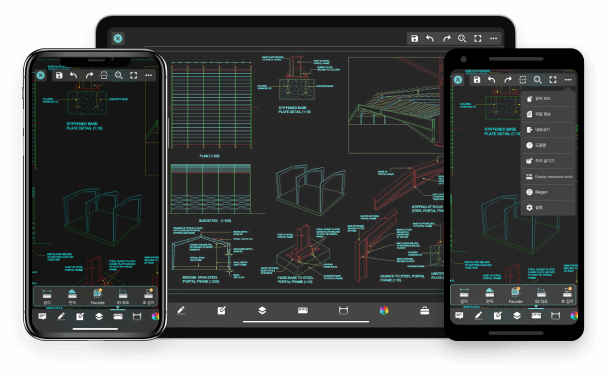Image resolution: width=607 pixels, height=381 pixels.
Task: Open the color wheel on Android phone
Action: [x=574, y=316]
